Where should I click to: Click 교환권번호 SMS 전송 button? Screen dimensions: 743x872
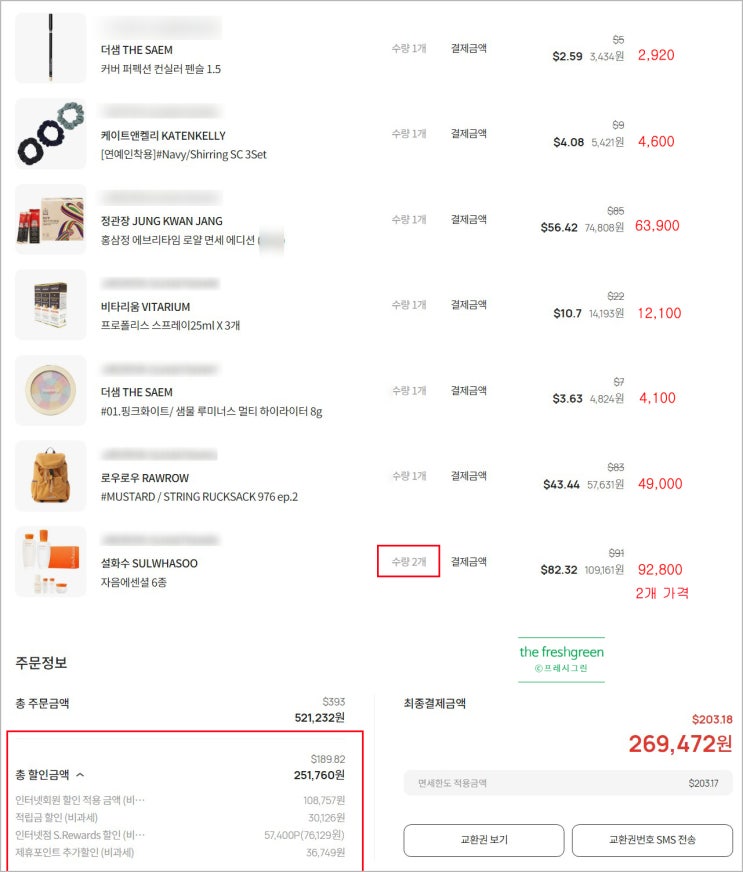click(652, 840)
